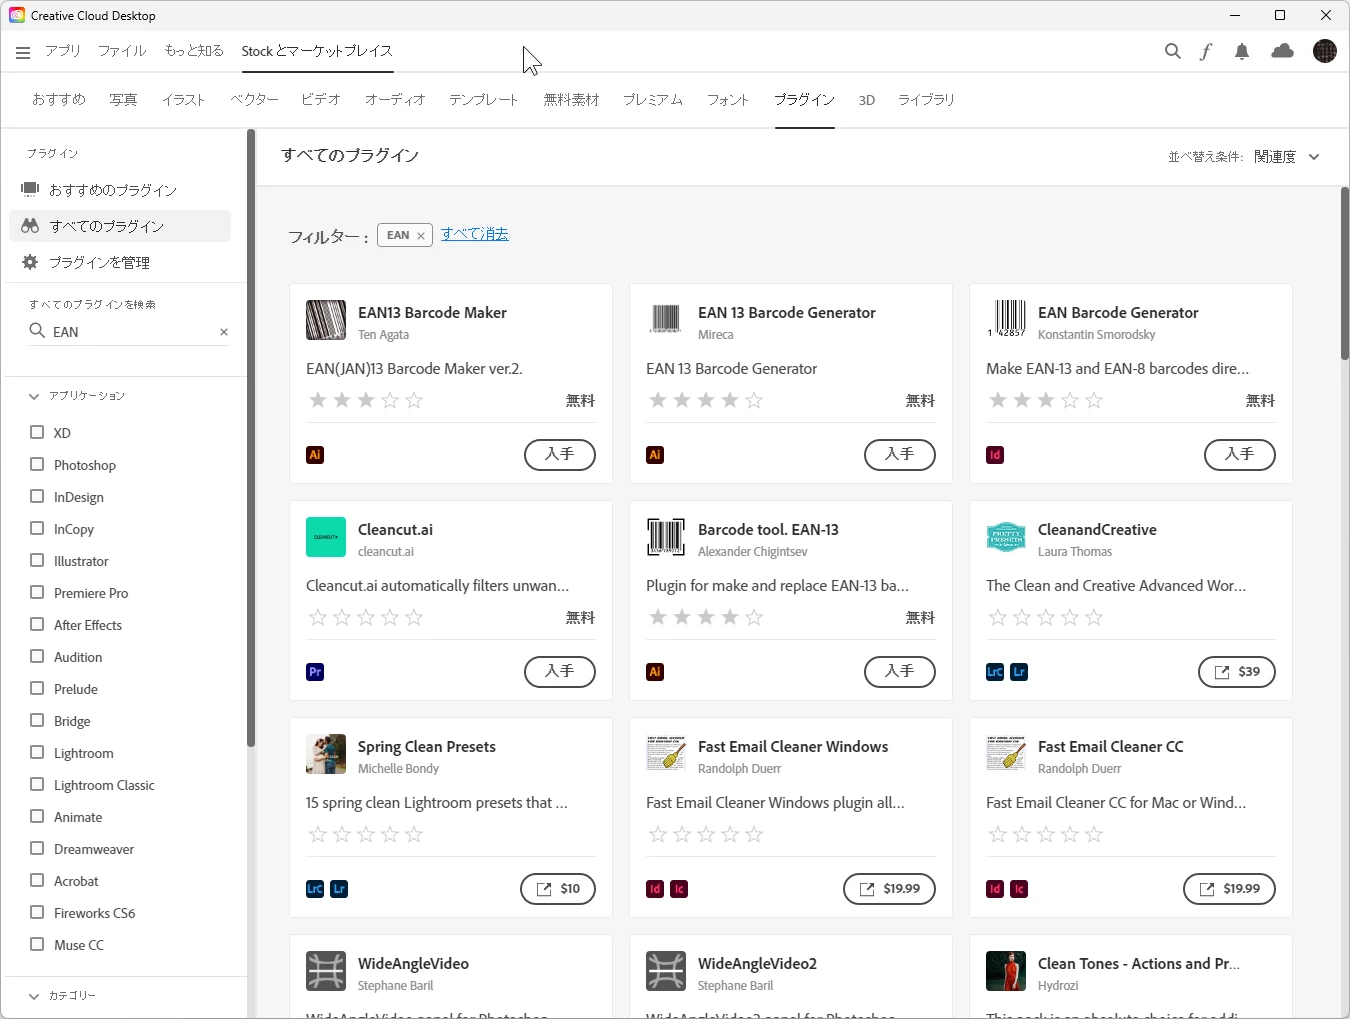
Task: Open the もっと知る top menu
Action: (194, 51)
